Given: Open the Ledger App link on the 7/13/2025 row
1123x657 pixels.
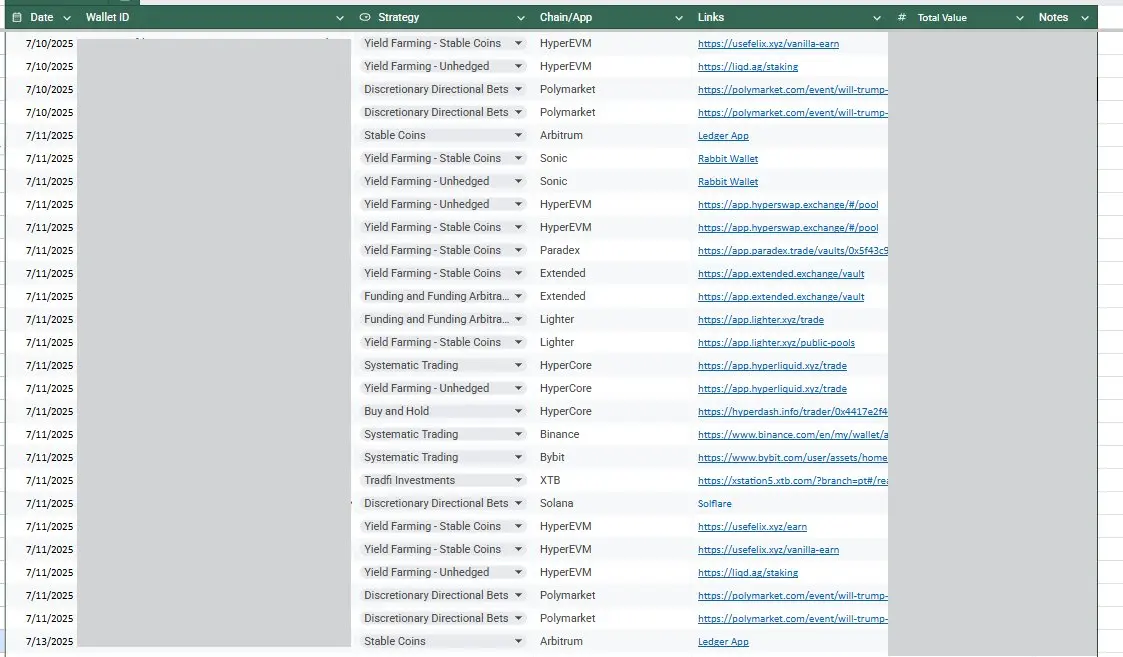Looking at the screenshot, I should [723, 641].
